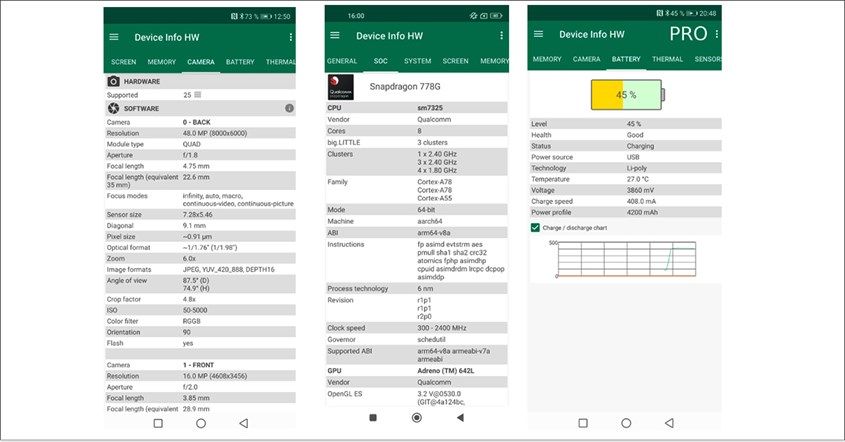This screenshot has height=442, width=845.
Task: Tap recent apps square in middle phone
Action: tap(373, 418)
